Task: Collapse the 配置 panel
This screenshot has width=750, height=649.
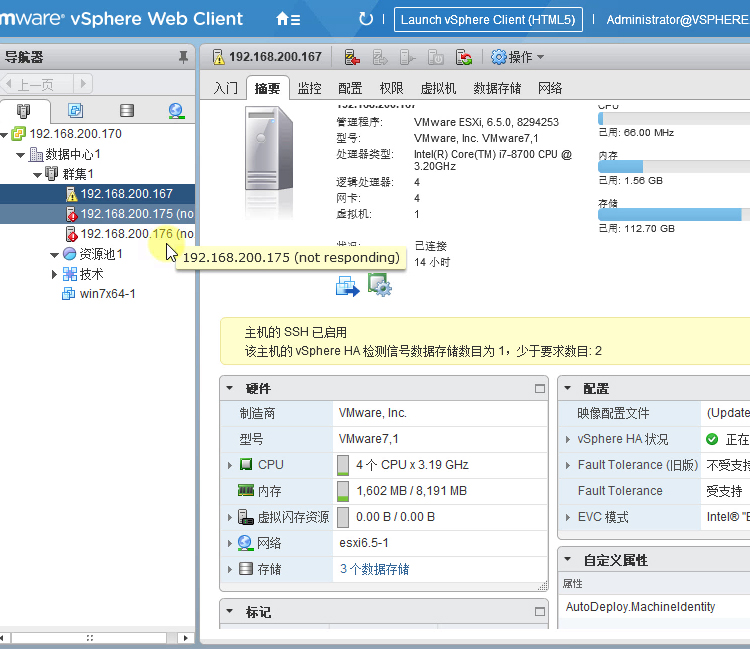Action: 567,388
